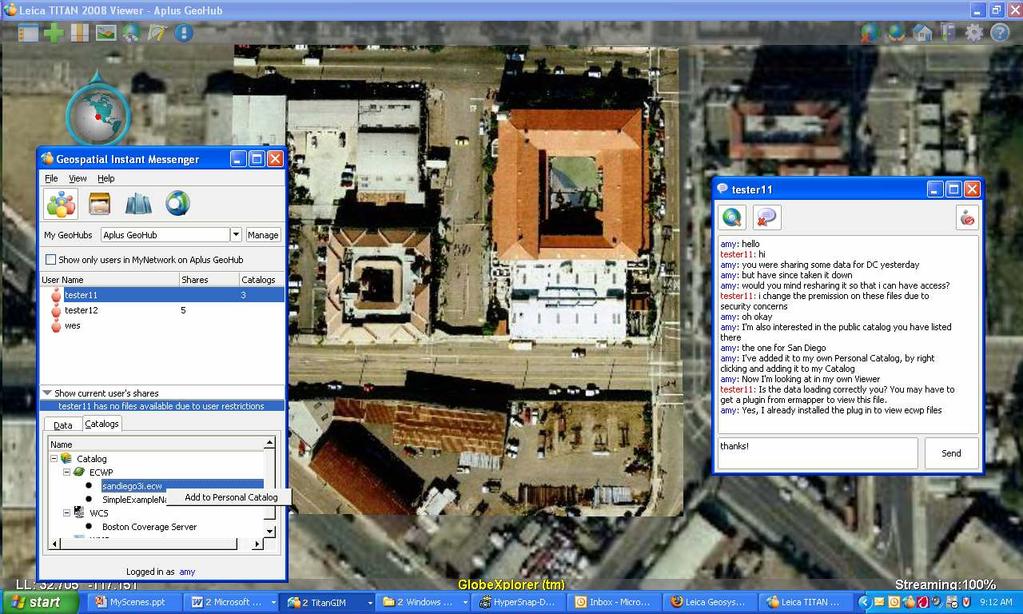Select sandiego3i.ecw catalog entry
The width and height of the screenshot is (1023, 614).
click(x=132, y=486)
